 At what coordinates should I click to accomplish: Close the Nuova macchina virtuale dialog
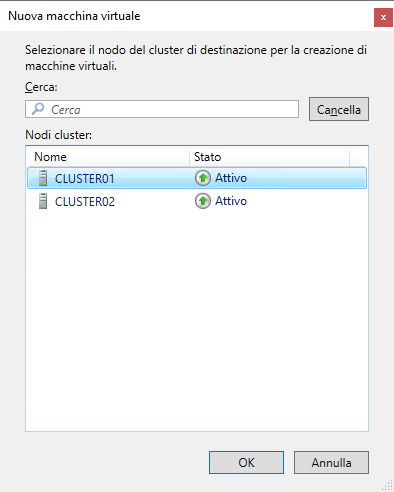383,17
